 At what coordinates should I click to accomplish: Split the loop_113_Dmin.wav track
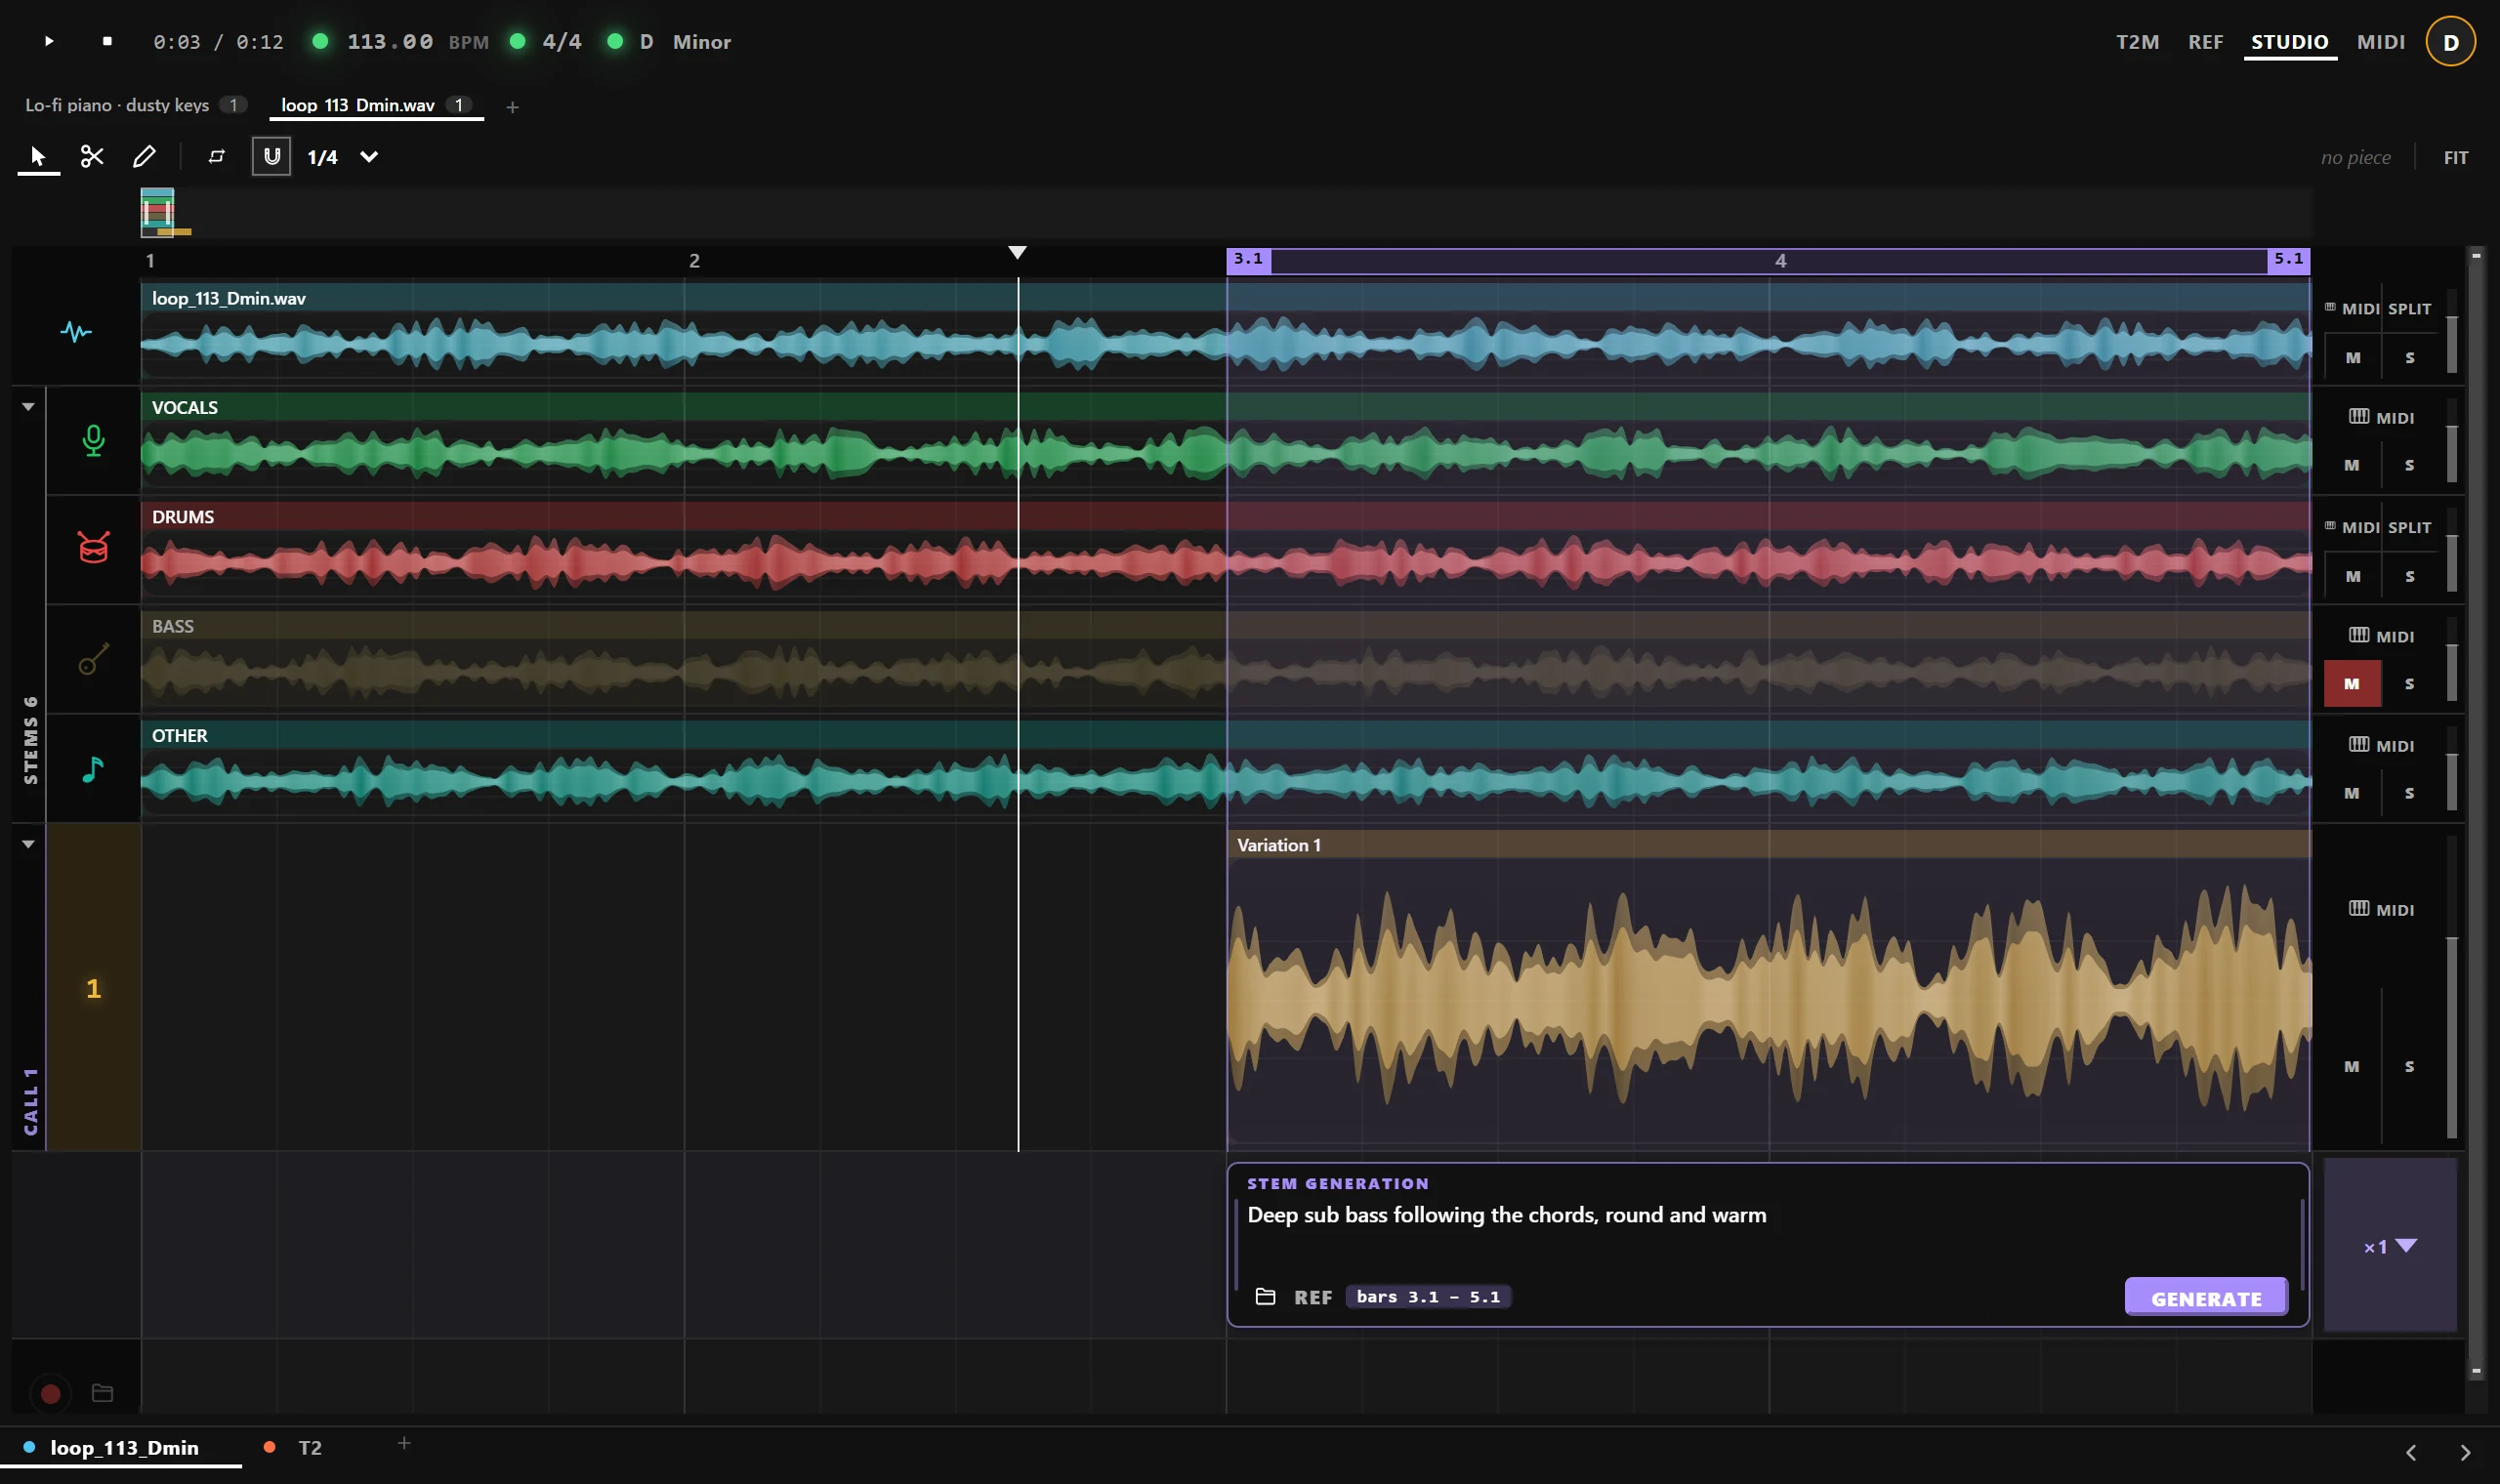click(2409, 309)
